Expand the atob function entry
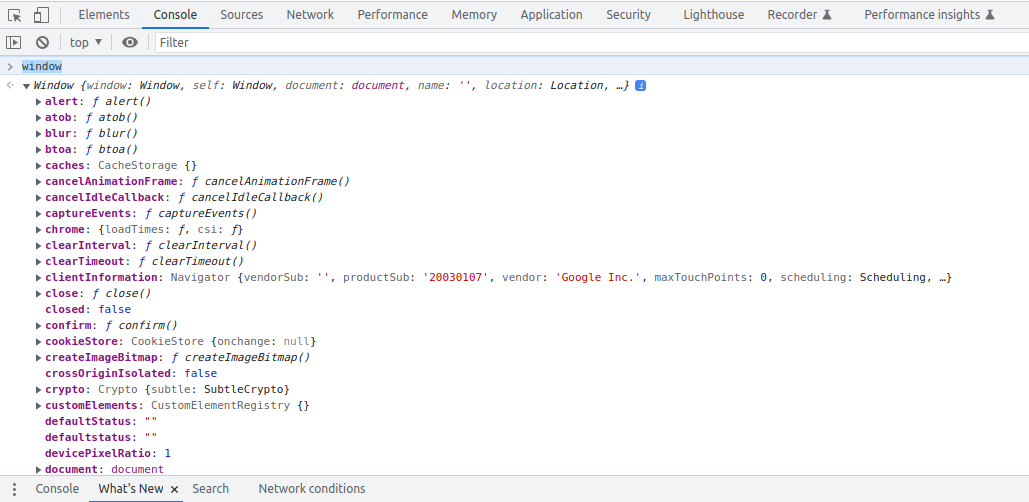1029x502 pixels. point(39,117)
